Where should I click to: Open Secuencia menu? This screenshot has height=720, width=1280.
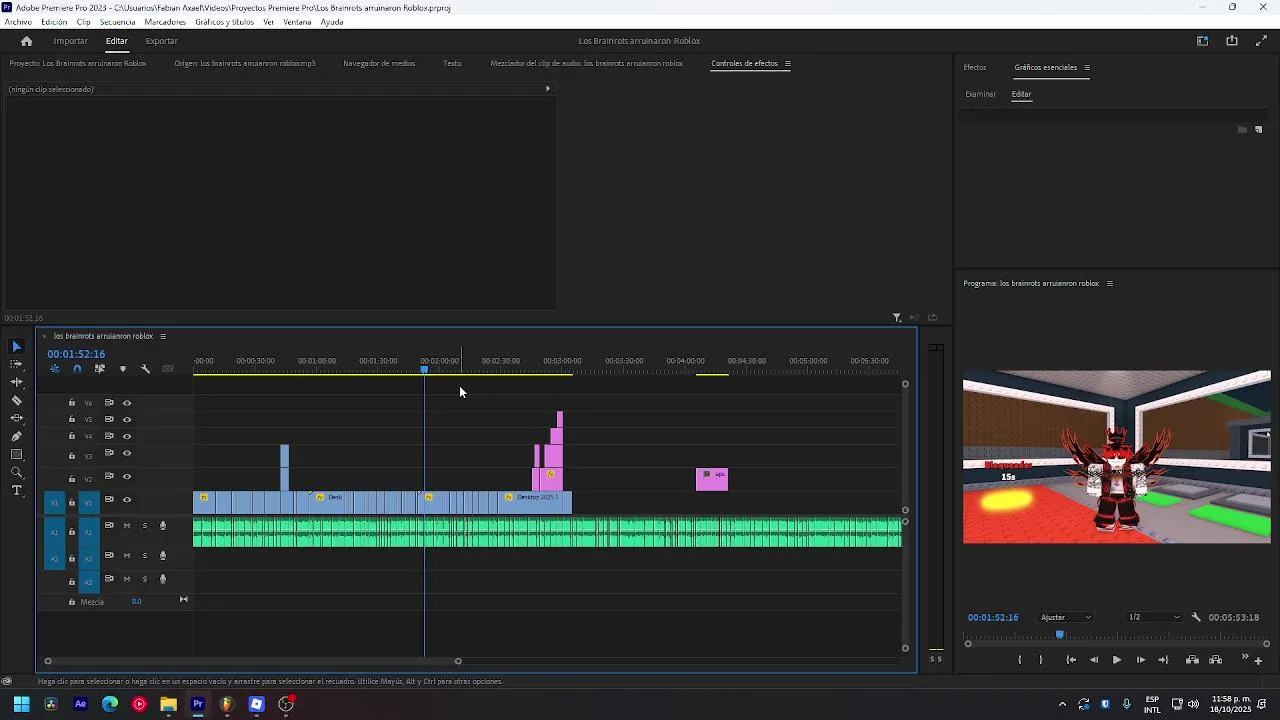coord(118,22)
